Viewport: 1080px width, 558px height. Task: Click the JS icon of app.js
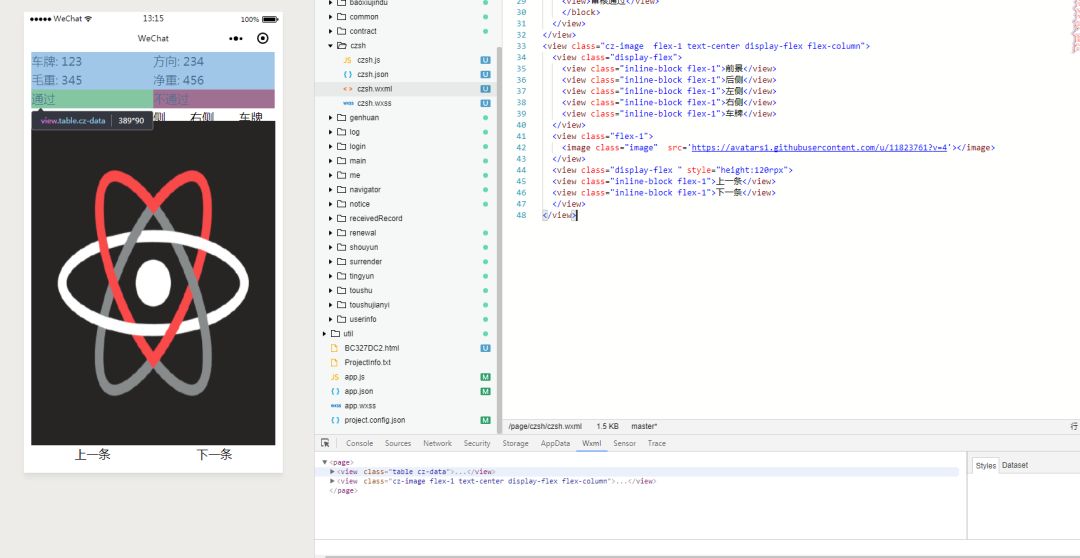335,377
